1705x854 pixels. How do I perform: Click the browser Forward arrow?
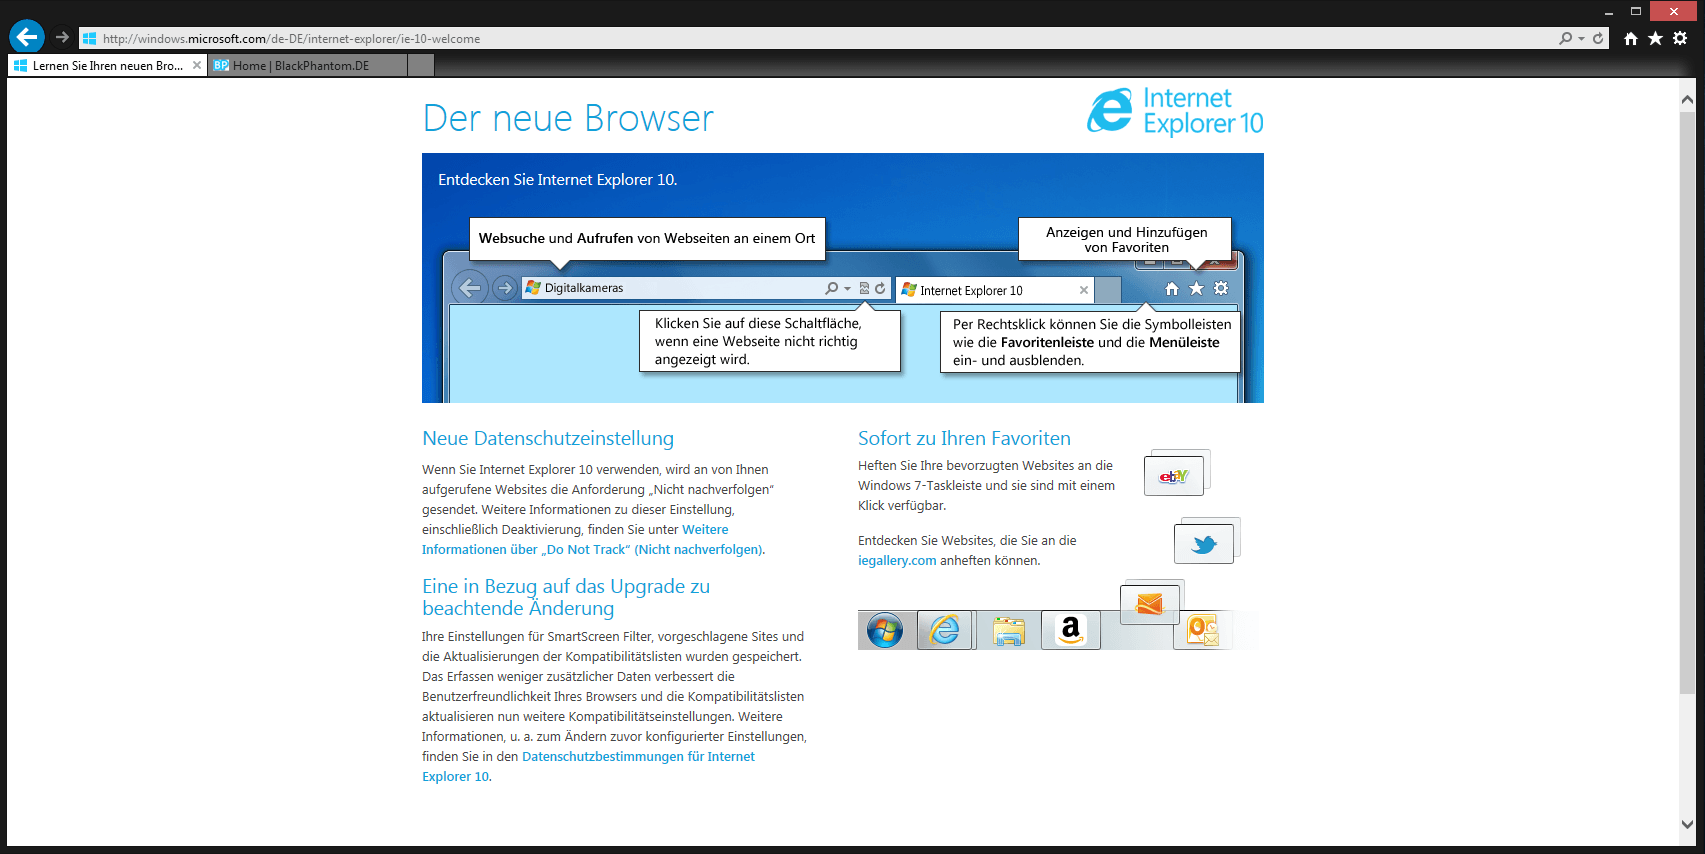(62, 37)
